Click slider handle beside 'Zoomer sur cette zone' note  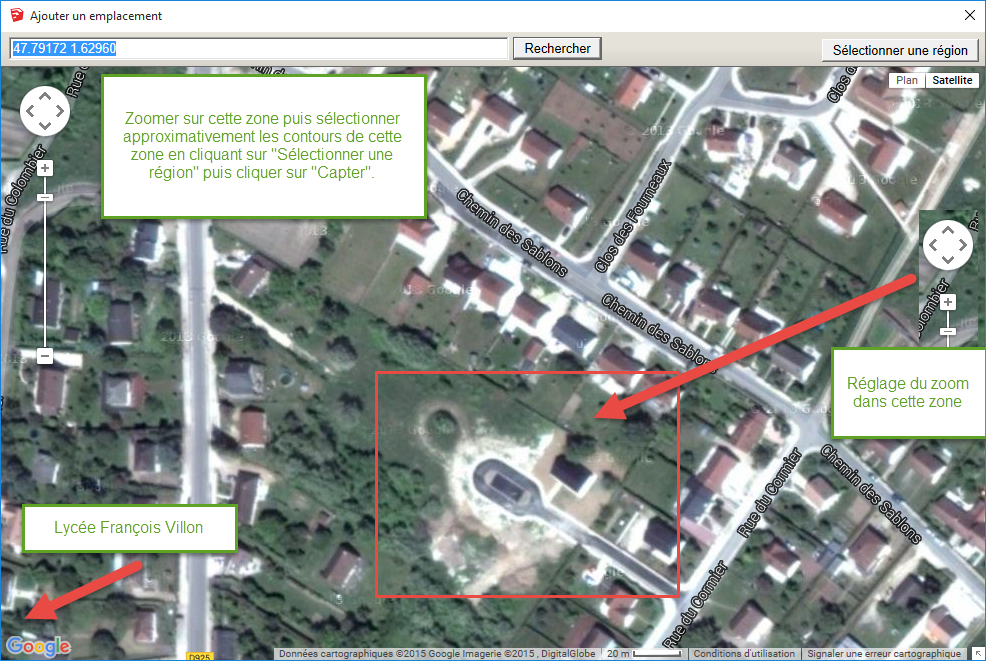(x=45, y=197)
